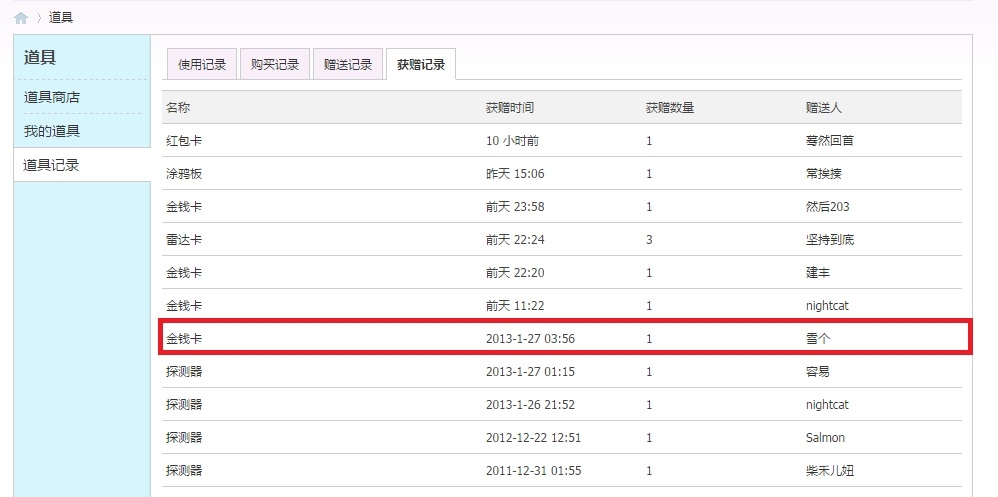Open sender profile 然后203
Screen dimensions: 998x497
pyautogui.click(x=827, y=207)
